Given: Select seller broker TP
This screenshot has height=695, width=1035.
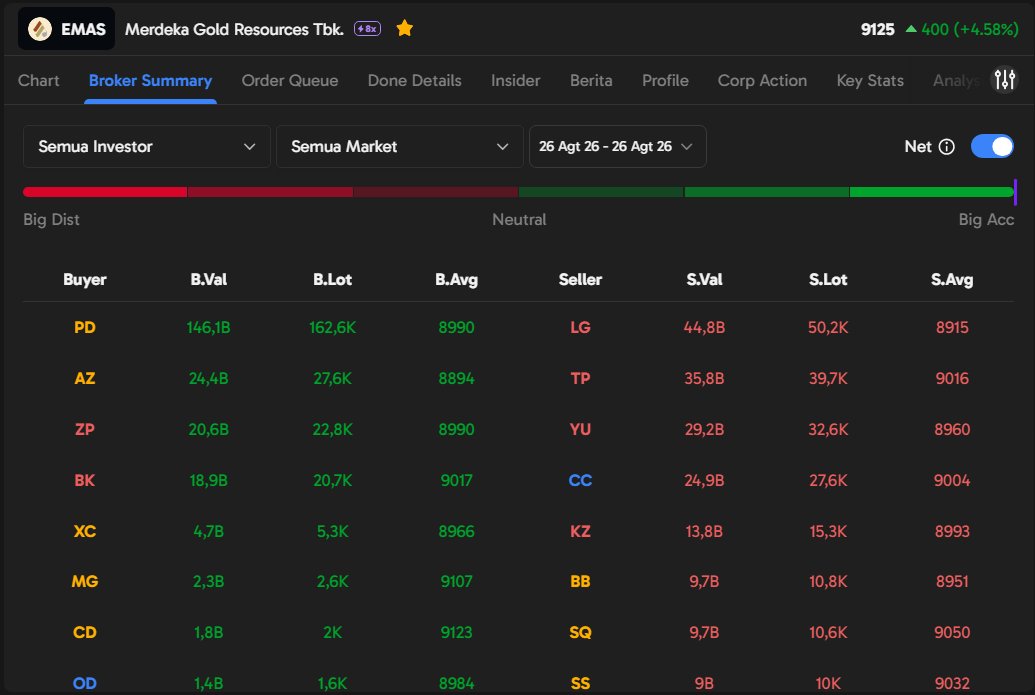Looking at the screenshot, I should coord(580,378).
